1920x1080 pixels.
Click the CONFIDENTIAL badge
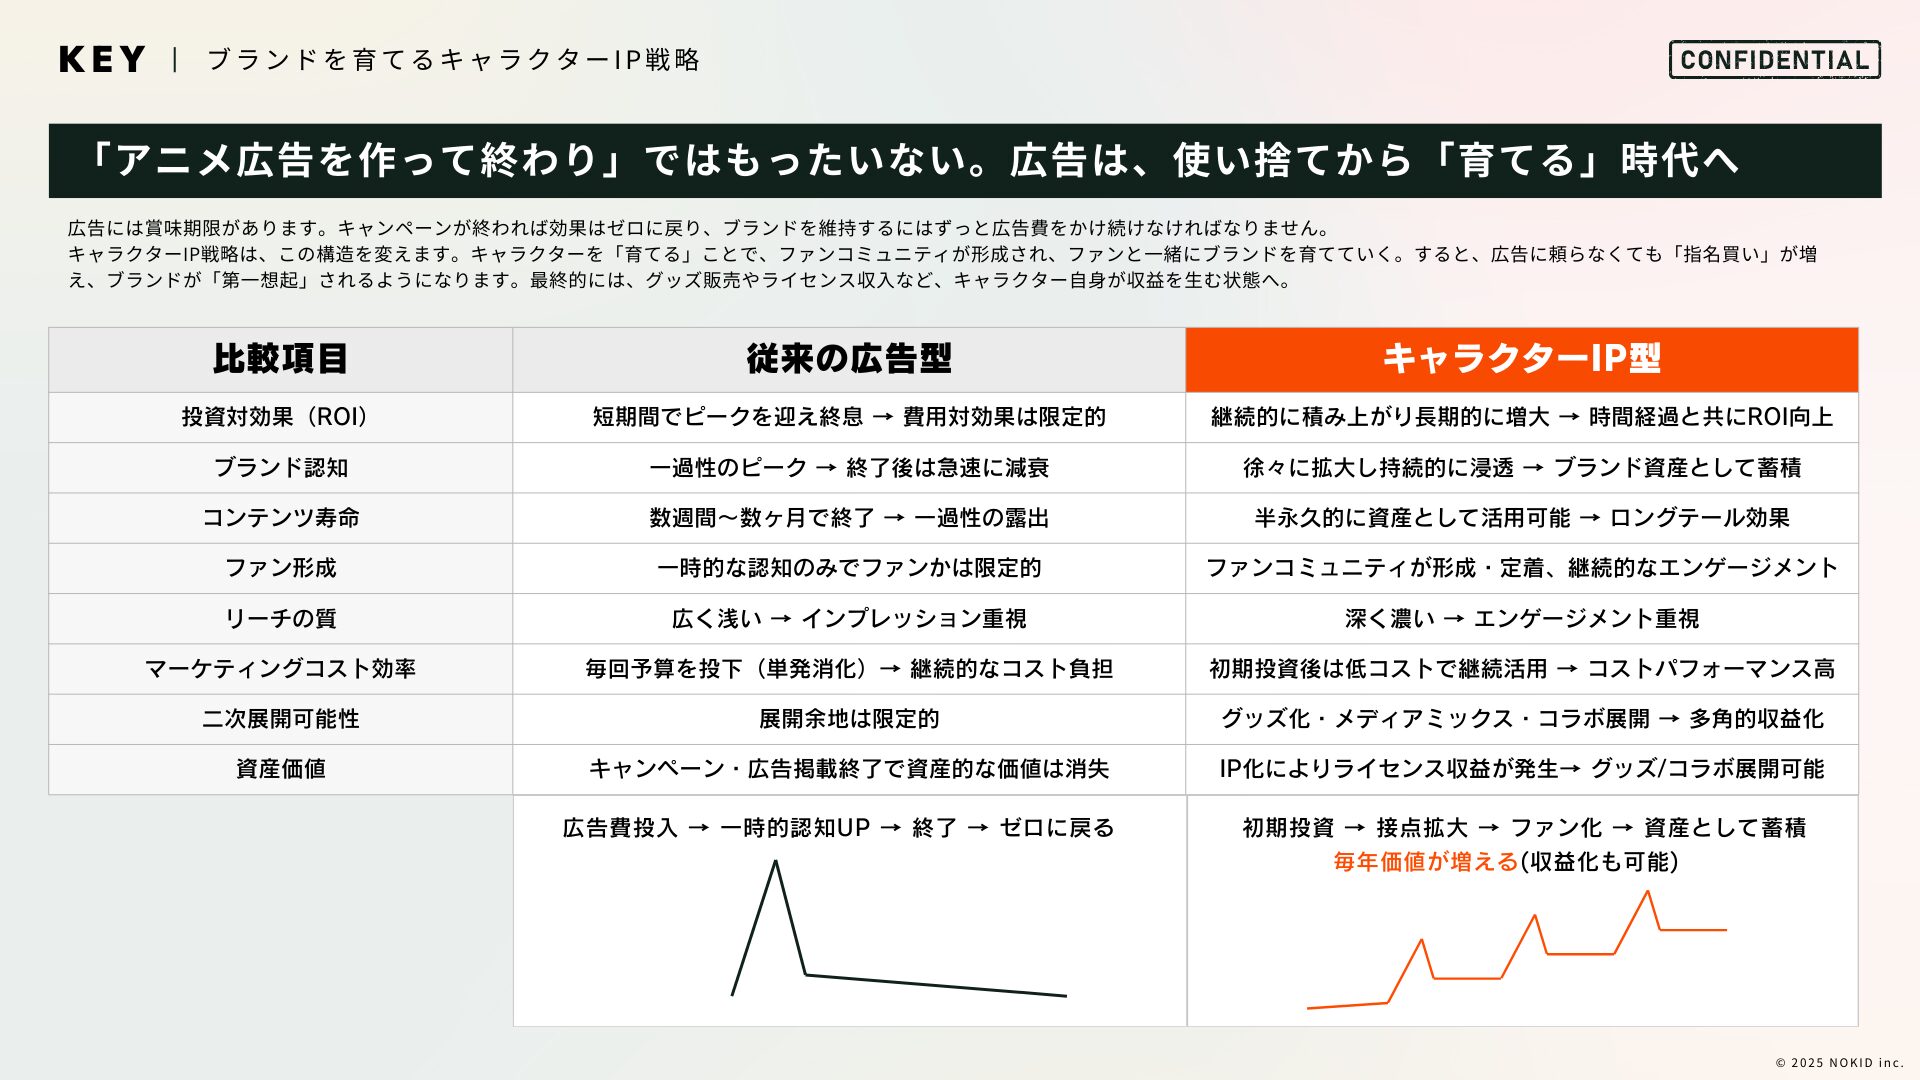pyautogui.click(x=1774, y=60)
